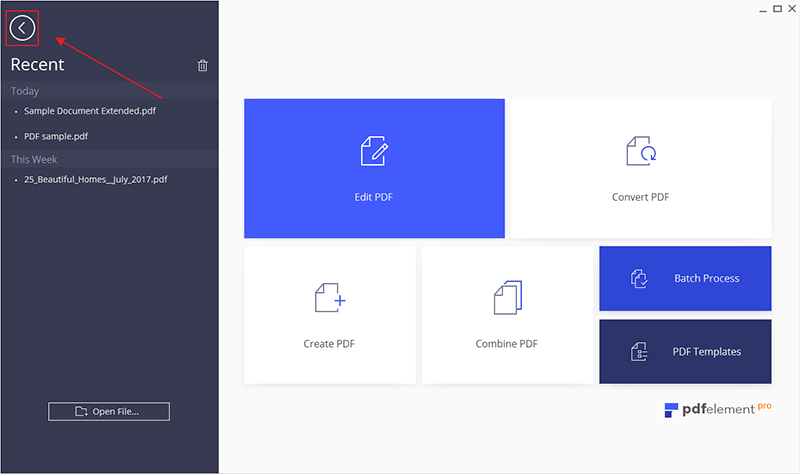Maximize the PDFelement window
This screenshot has width=800, height=474.
(x=778, y=9)
